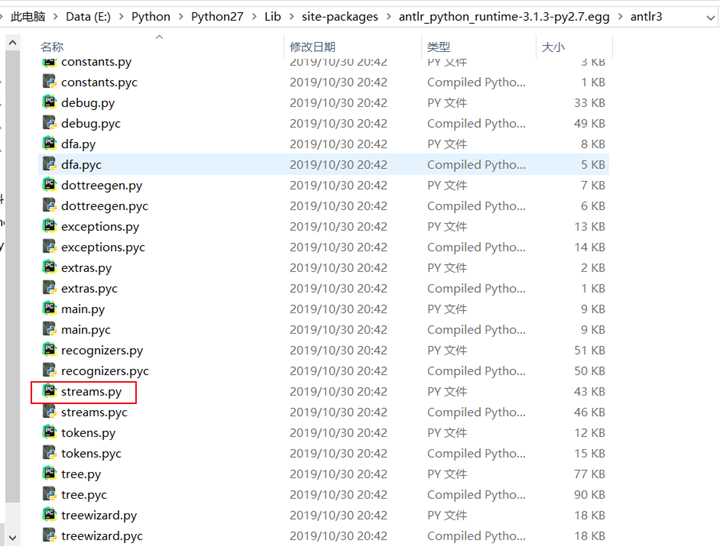Viewport: 720px width, 553px height.
Task: Expand chevron after site-packages breadcrumb
Action: coord(388,17)
